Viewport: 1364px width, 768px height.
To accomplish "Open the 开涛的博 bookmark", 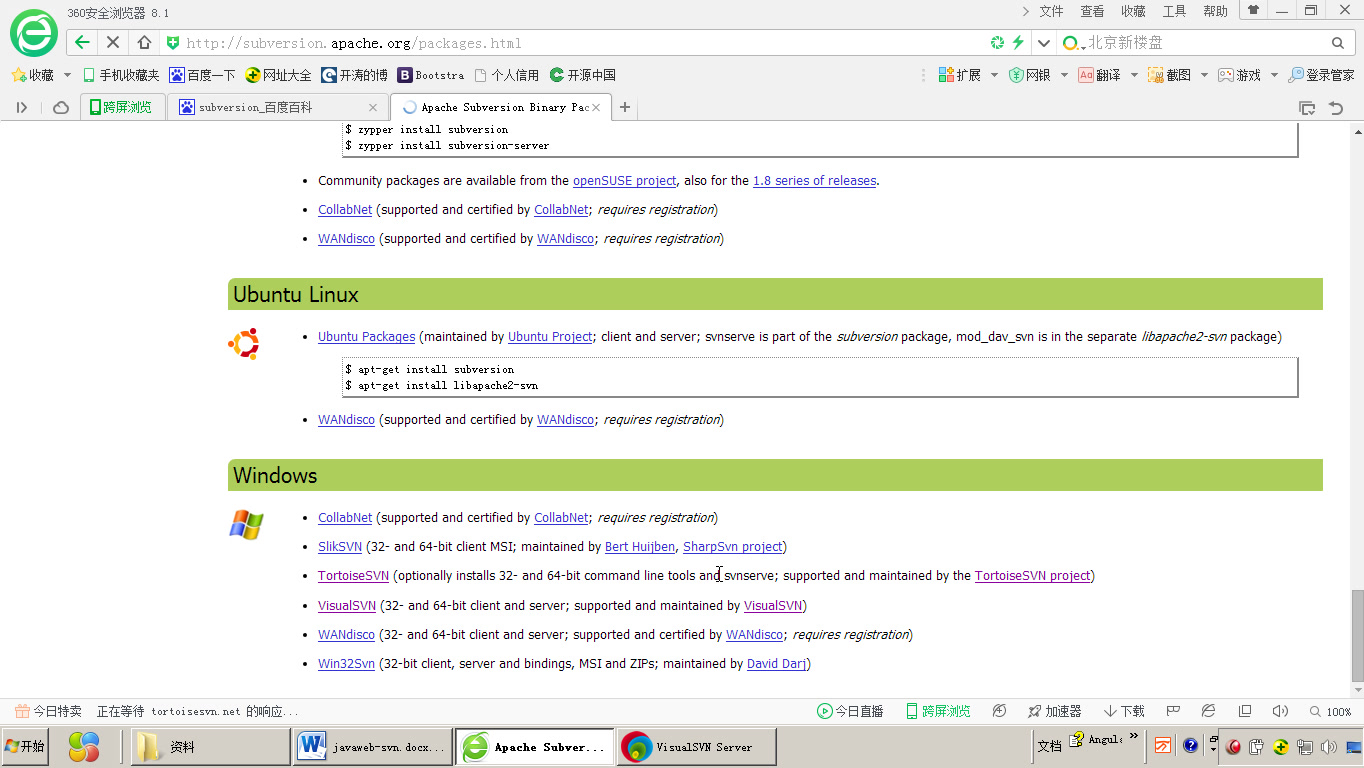I will (355, 75).
